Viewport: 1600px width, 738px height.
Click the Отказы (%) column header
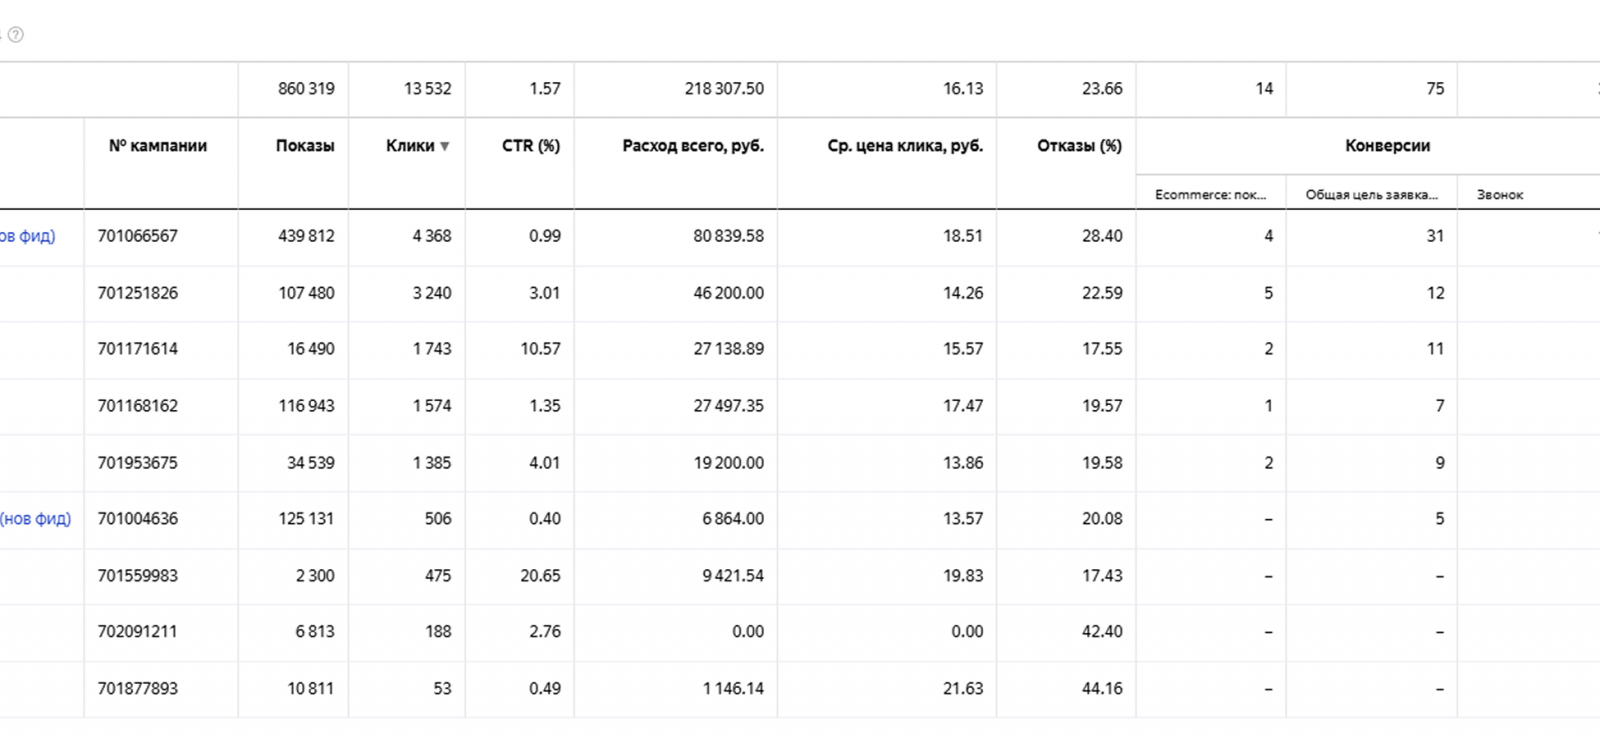tap(1079, 146)
